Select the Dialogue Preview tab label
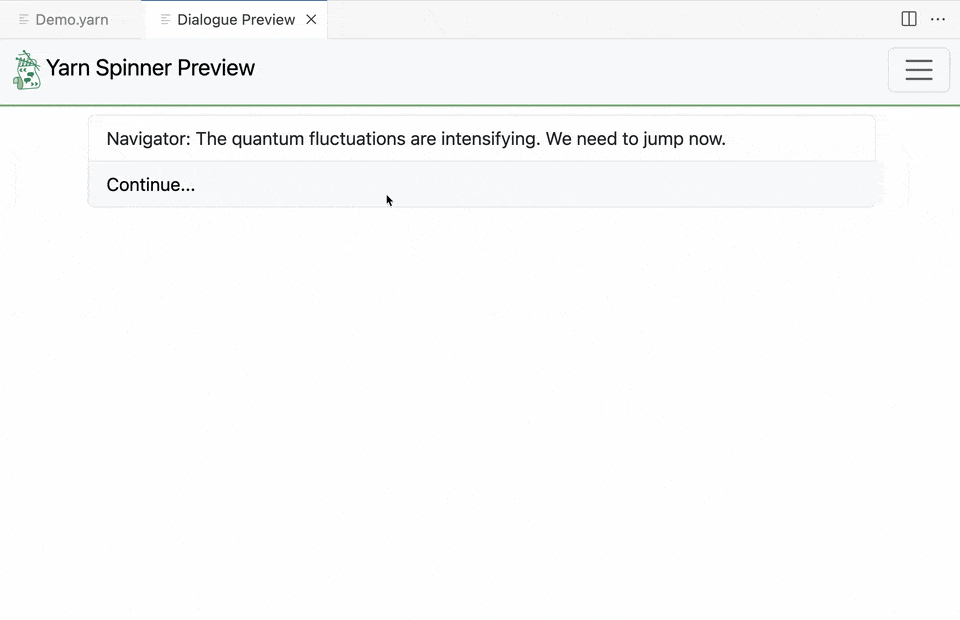The height and width of the screenshot is (620, 960). [236, 20]
